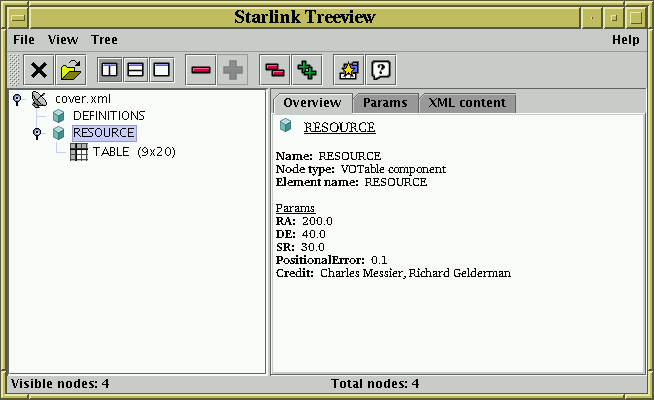Toggle detail-below split layout
This screenshot has width=654, height=400.
tap(136, 70)
